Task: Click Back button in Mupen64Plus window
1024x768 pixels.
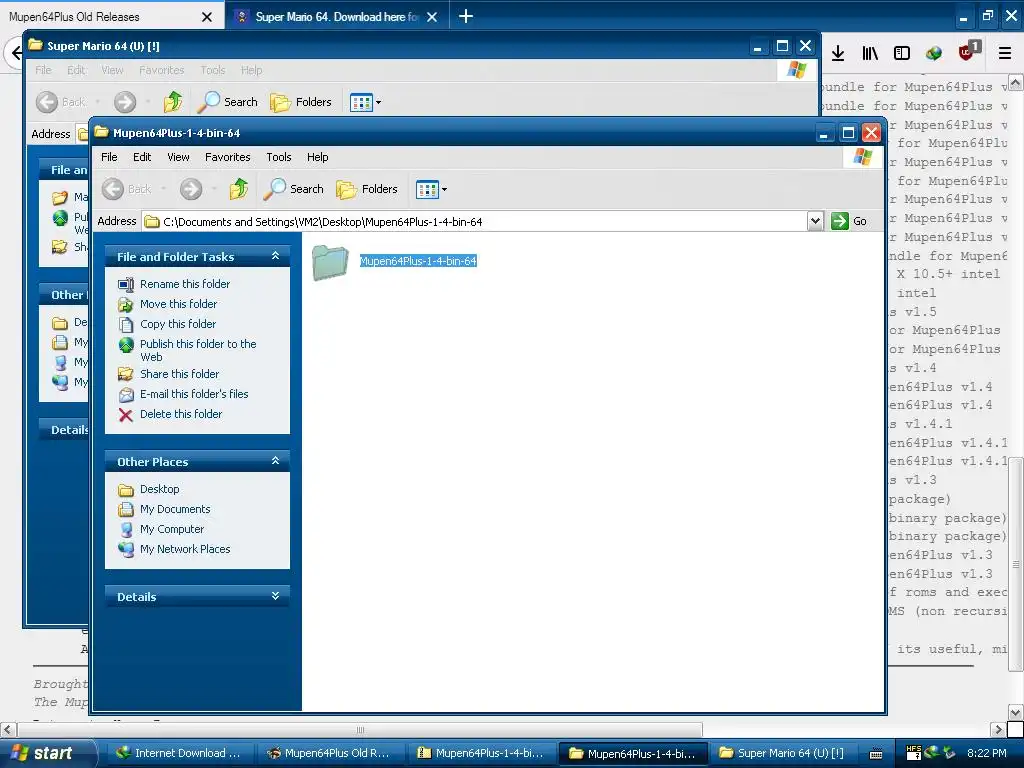Action: 127,189
